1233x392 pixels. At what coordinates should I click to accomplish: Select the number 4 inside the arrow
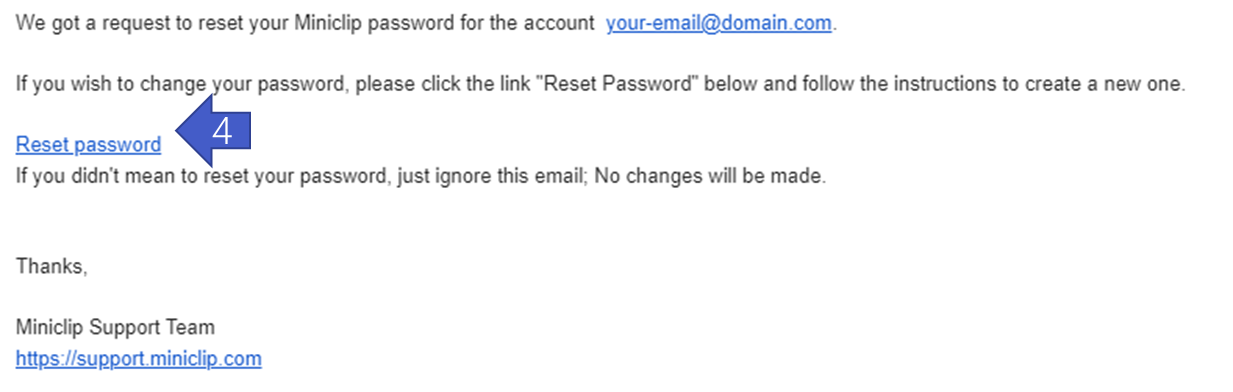(x=224, y=132)
